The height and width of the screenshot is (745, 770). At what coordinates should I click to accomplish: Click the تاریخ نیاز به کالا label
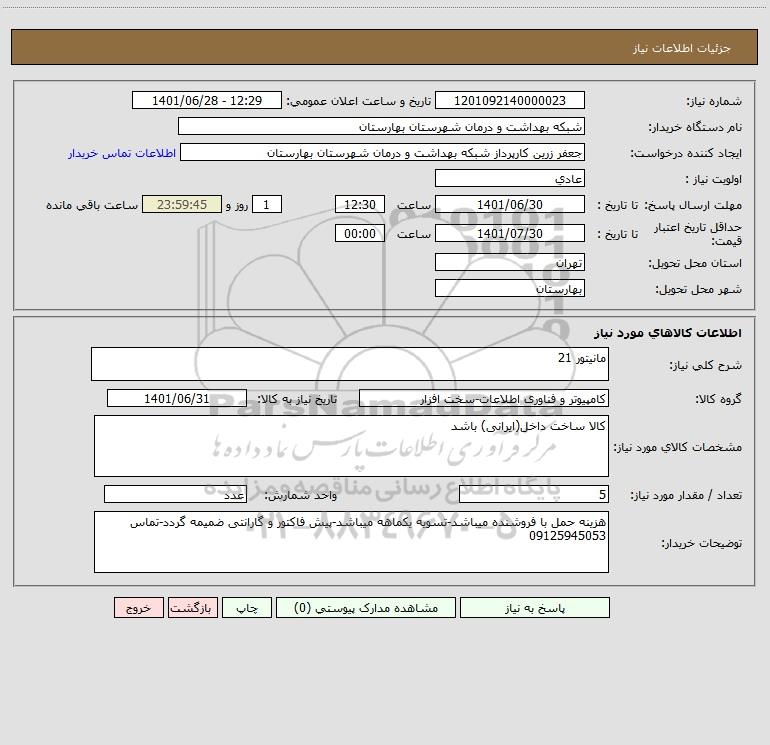pyautogui.click(x=297, y=399)
